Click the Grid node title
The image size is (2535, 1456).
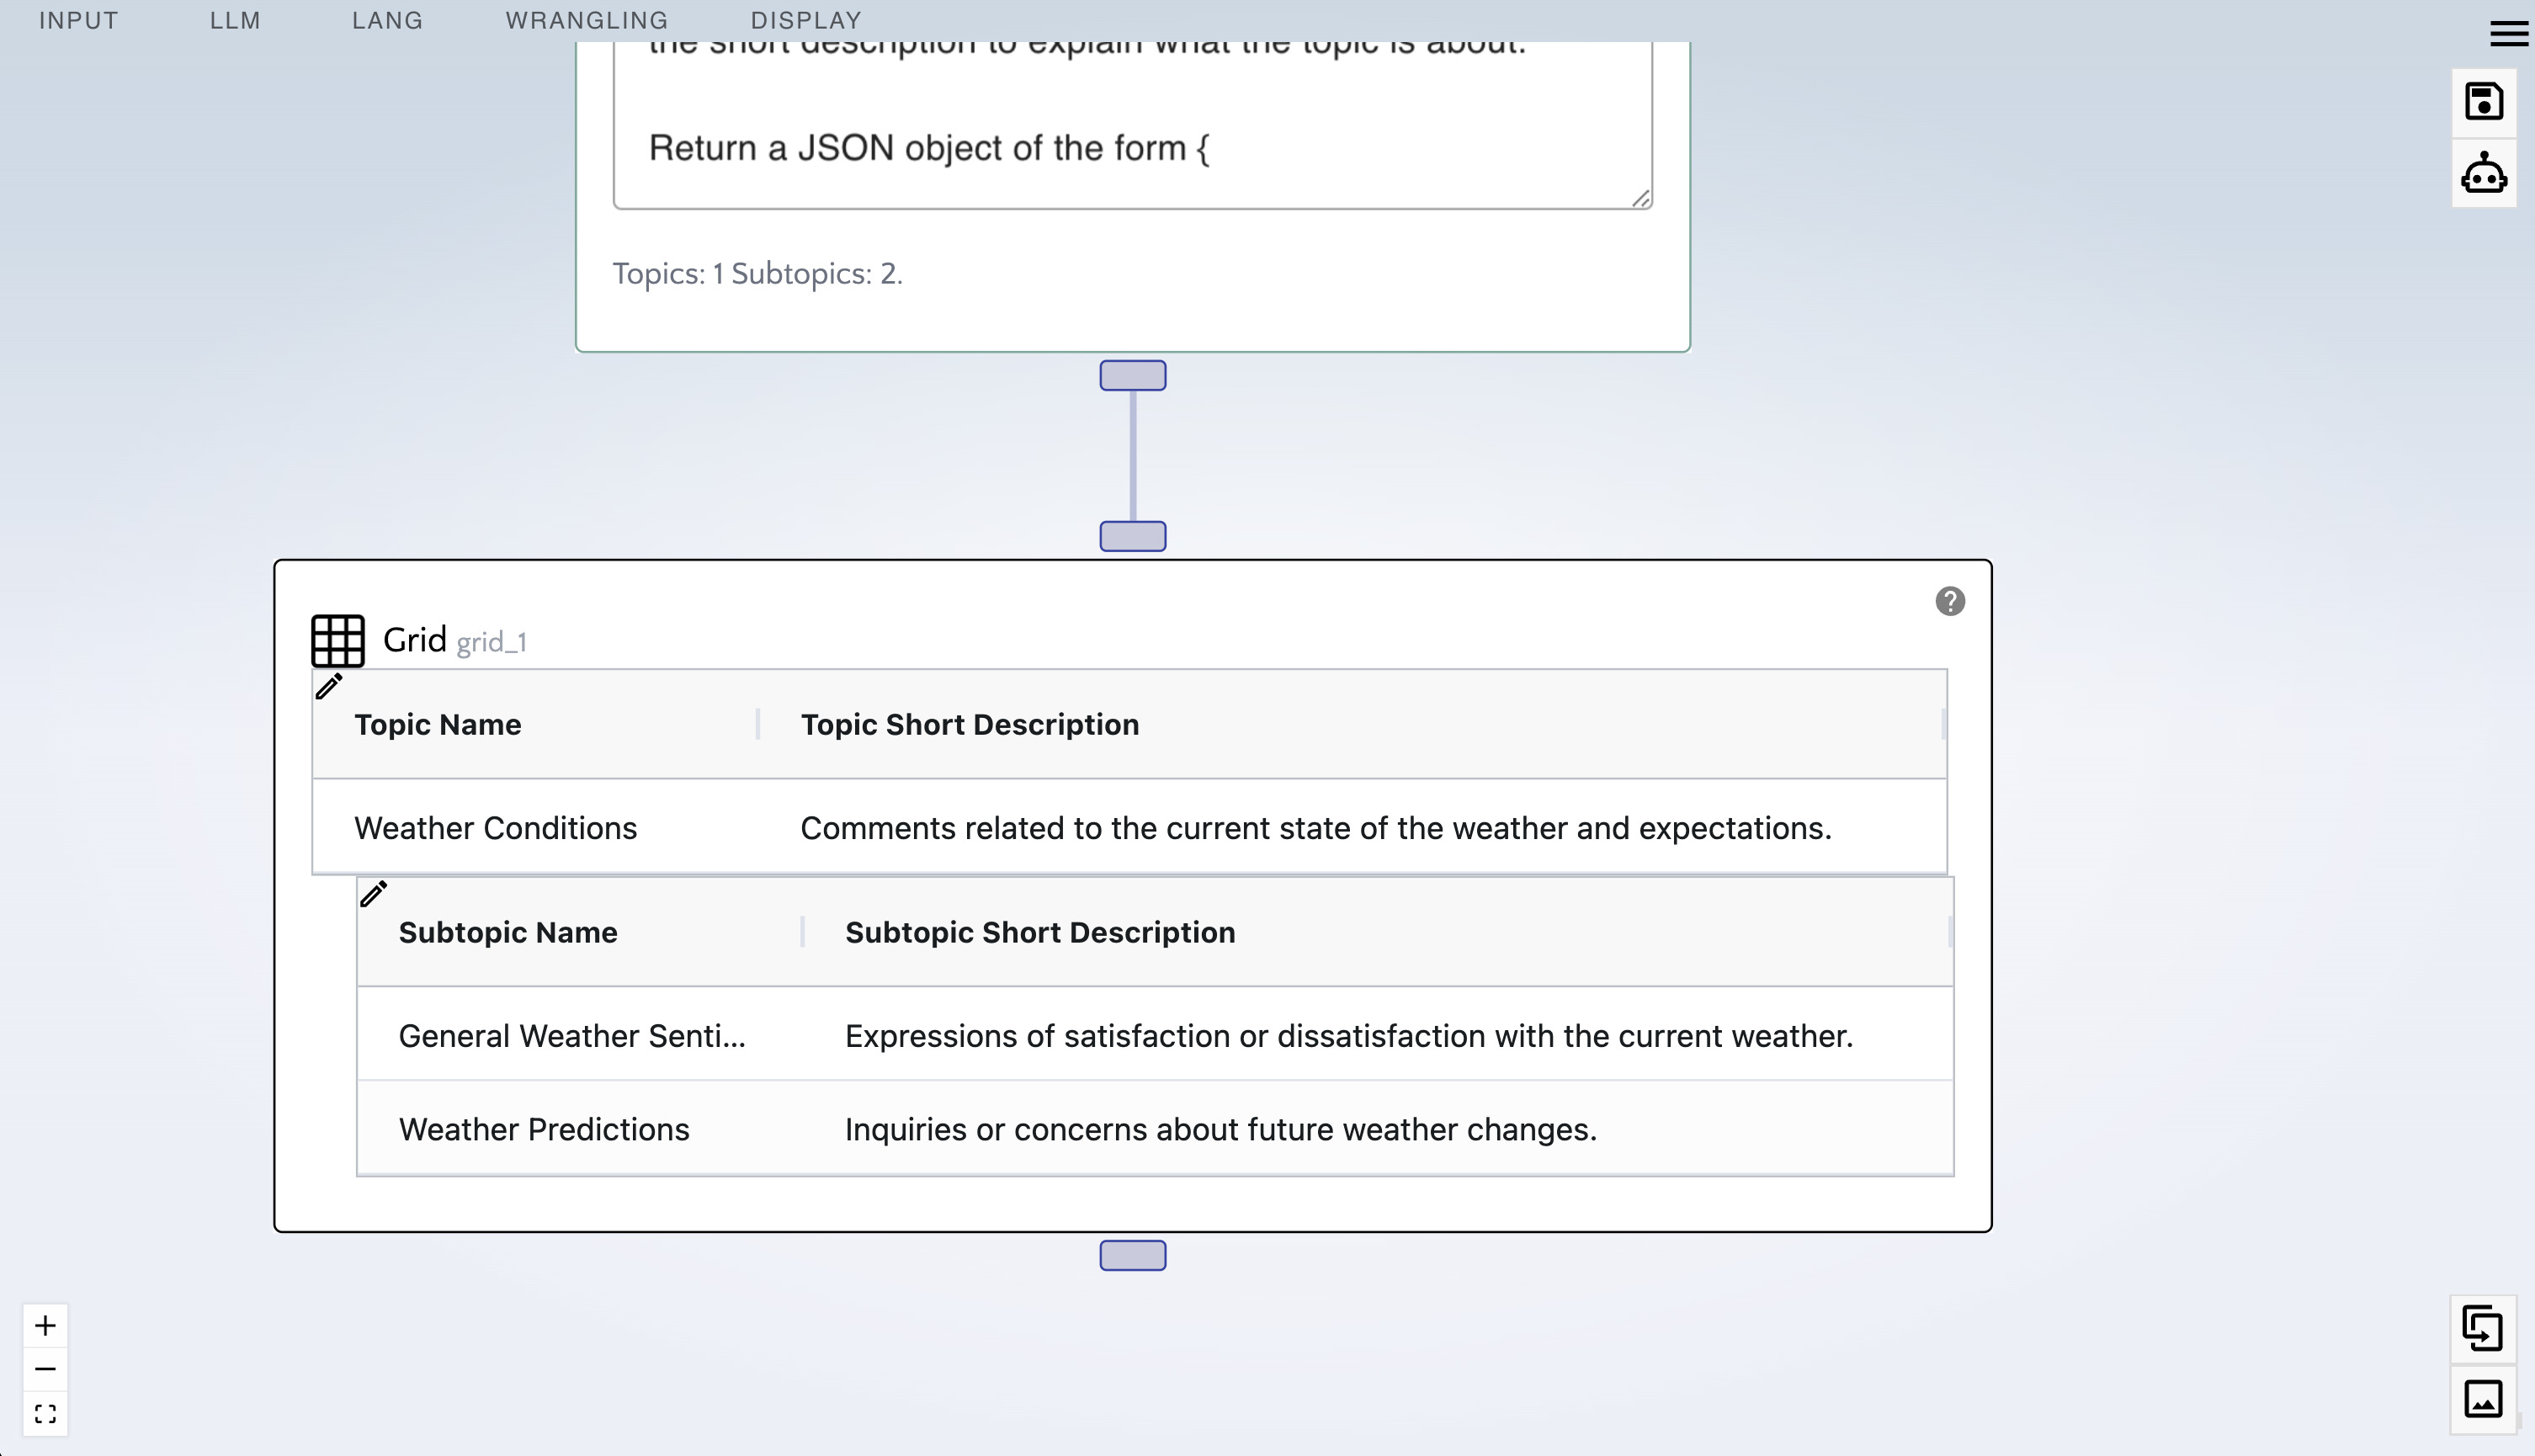pos(414,640)
